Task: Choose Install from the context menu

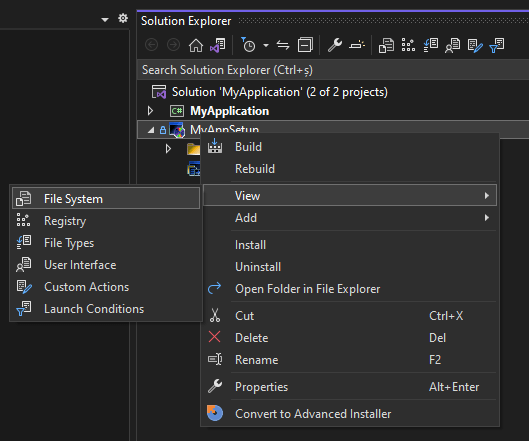Action: pos(350,245)
